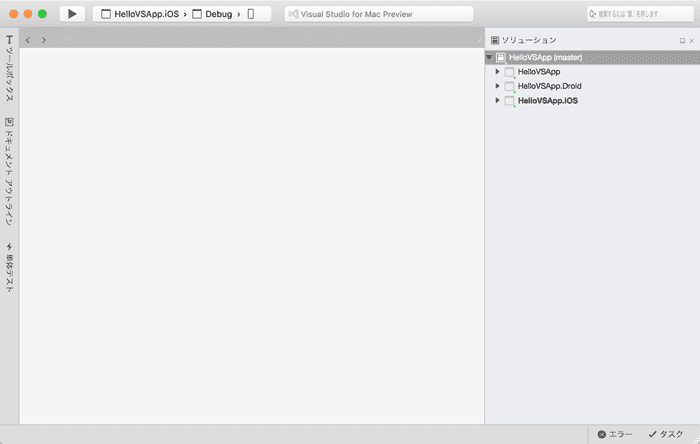
Task: Collapse the HelloVSApp (master) solution node
Action: pyautogui.click(x=489, y=58)
